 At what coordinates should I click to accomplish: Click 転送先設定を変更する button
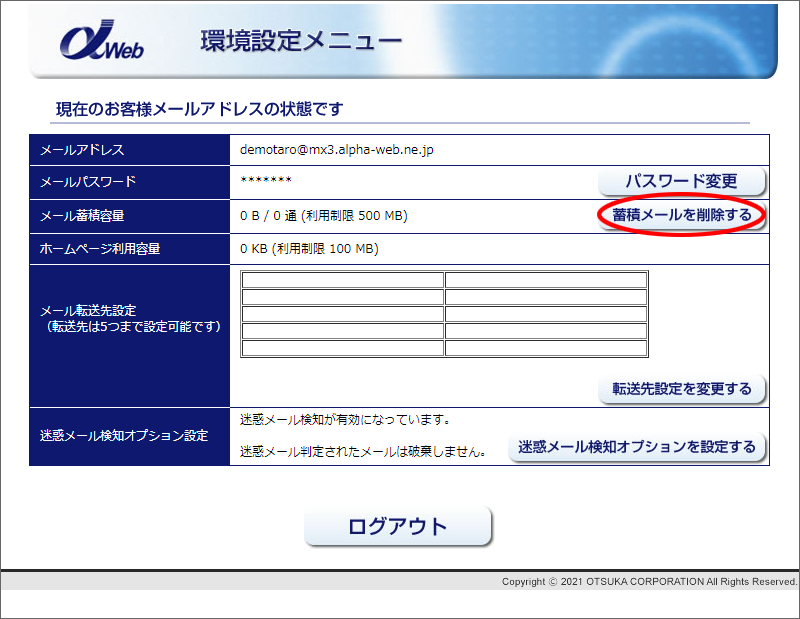click(x=682, y=389)
